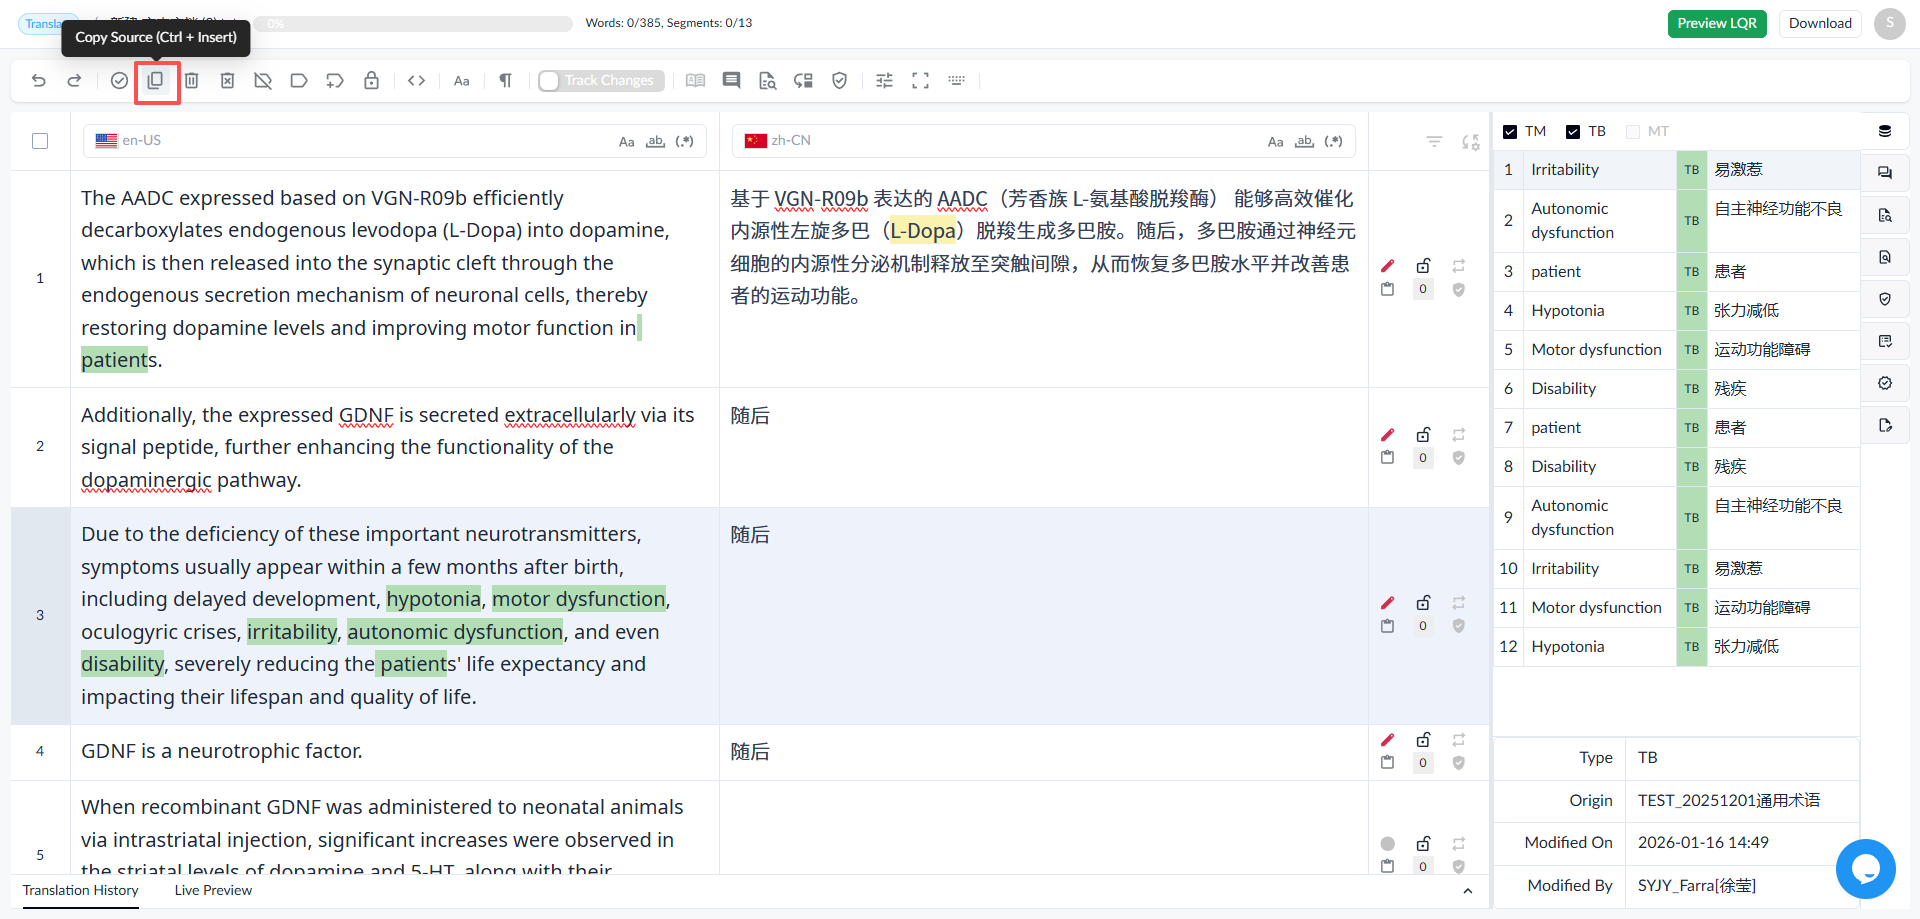Viewport: 1920px width, 919px height.
Task: Click the lock segment icon in toolbar
Action: pos(371,80)
